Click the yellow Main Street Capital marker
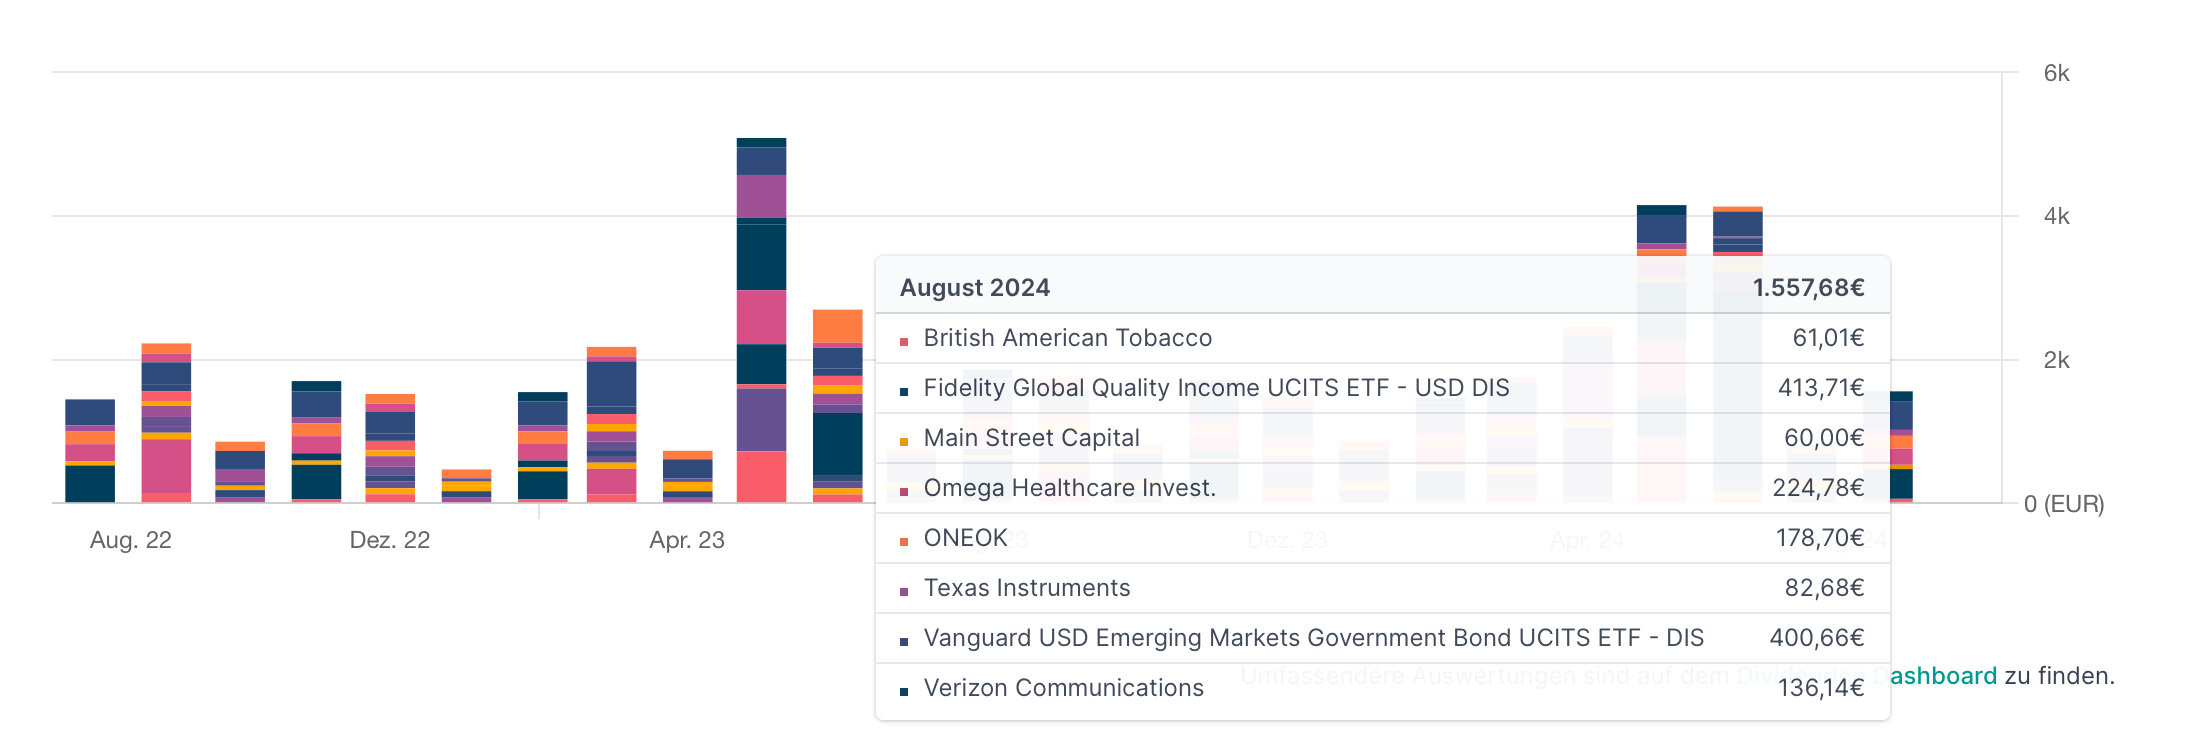 (904, 442)
